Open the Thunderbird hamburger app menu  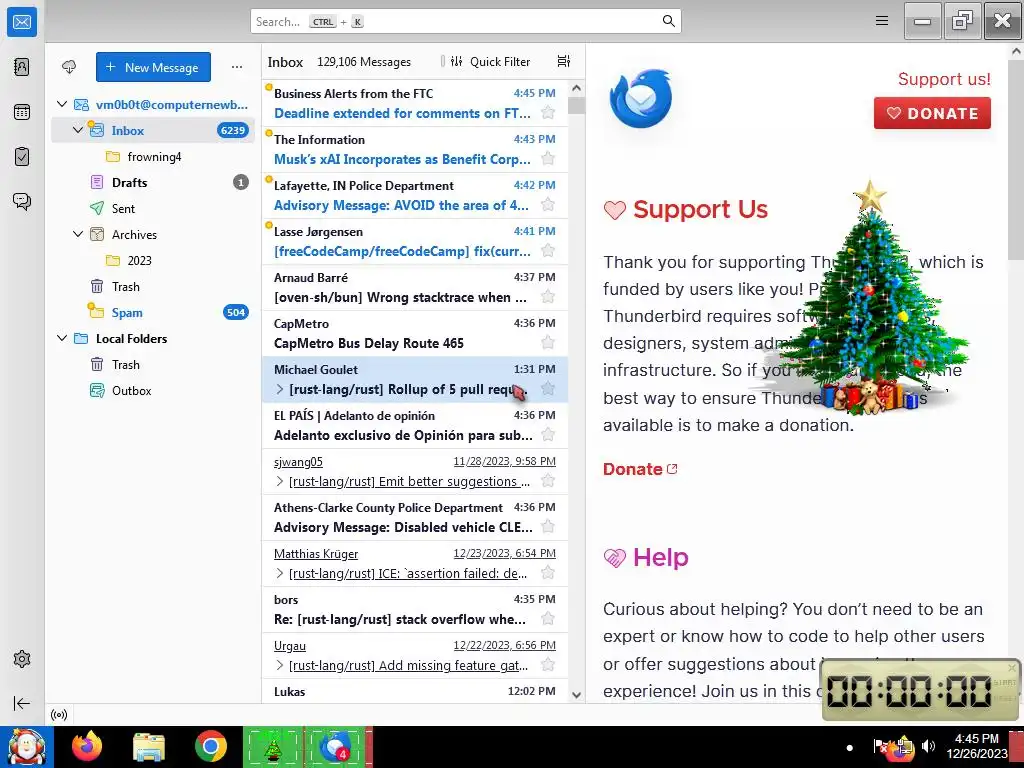882,21
